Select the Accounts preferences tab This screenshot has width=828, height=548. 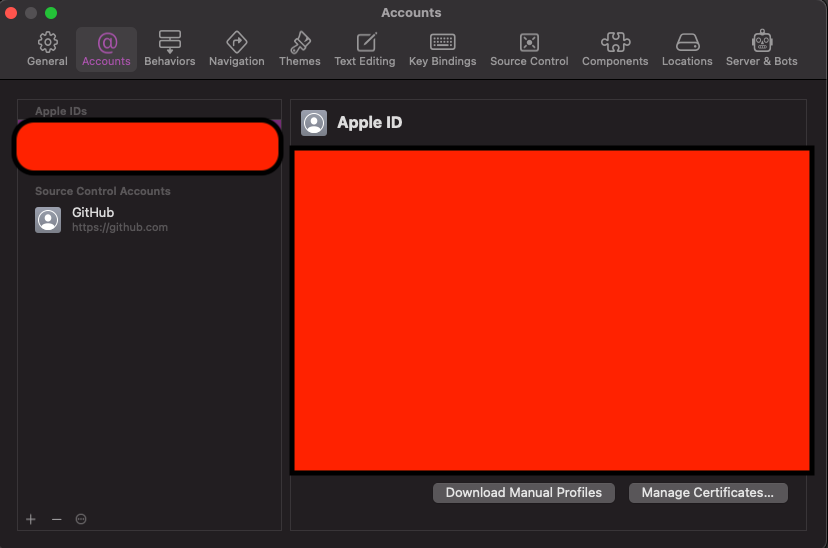tap(106, 49)
